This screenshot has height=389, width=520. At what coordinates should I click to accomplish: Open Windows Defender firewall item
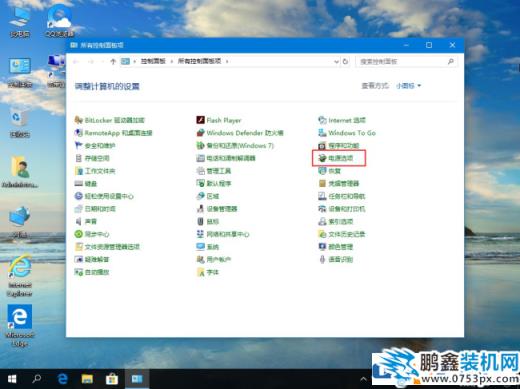(240, 133)
